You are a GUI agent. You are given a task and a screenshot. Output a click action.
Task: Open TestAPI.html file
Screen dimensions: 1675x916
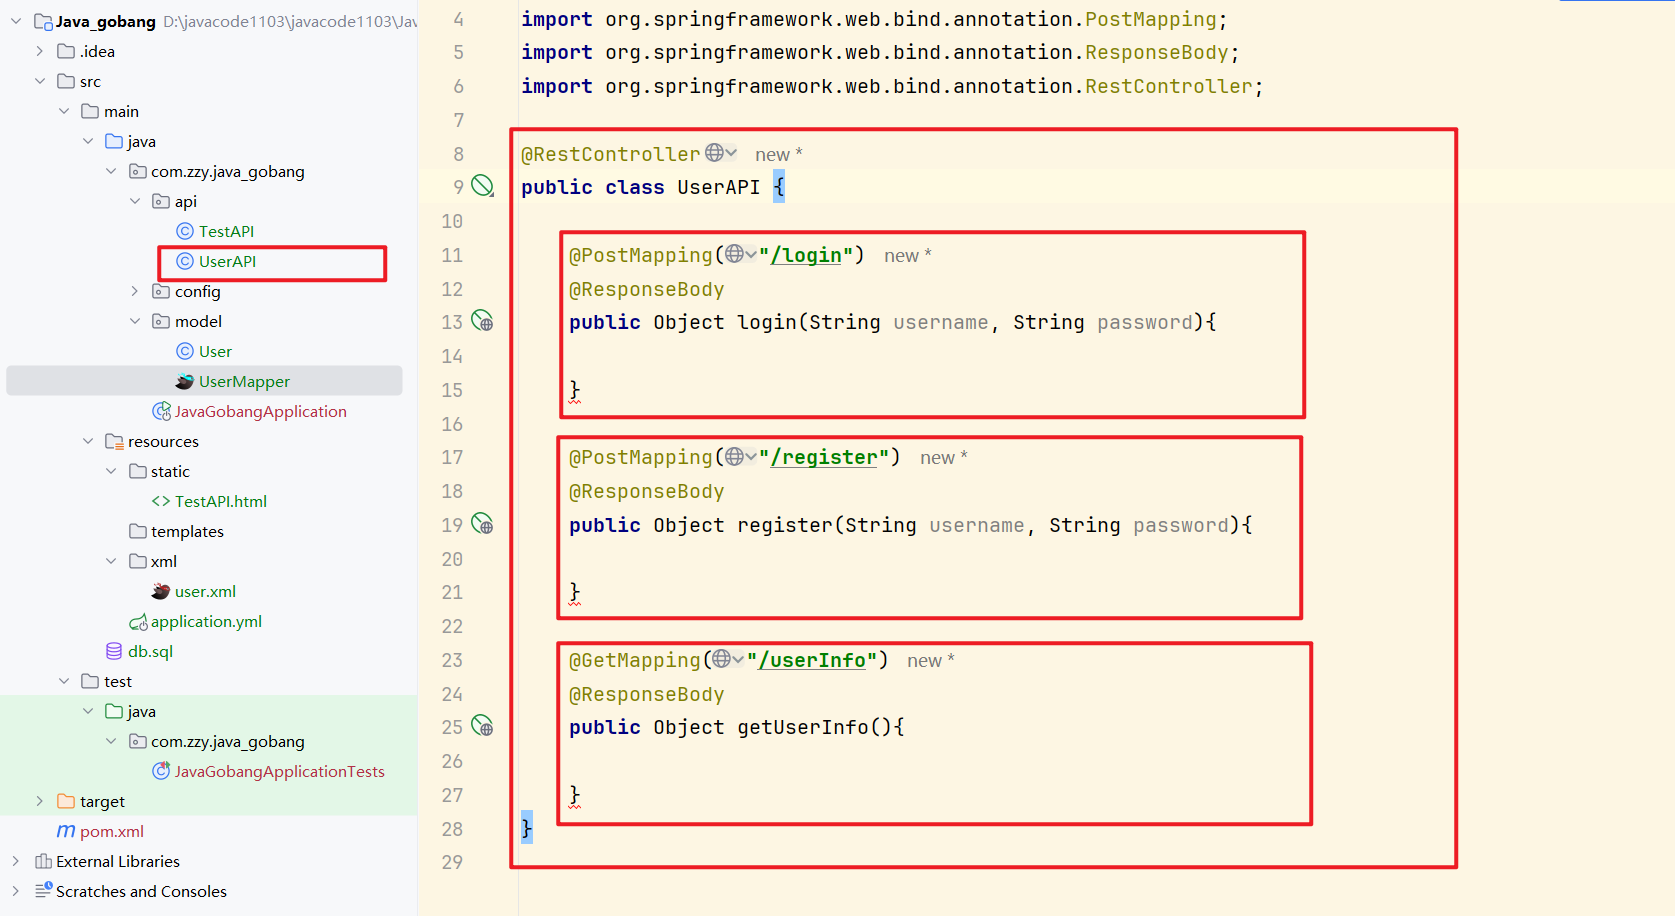pos(221,501)
